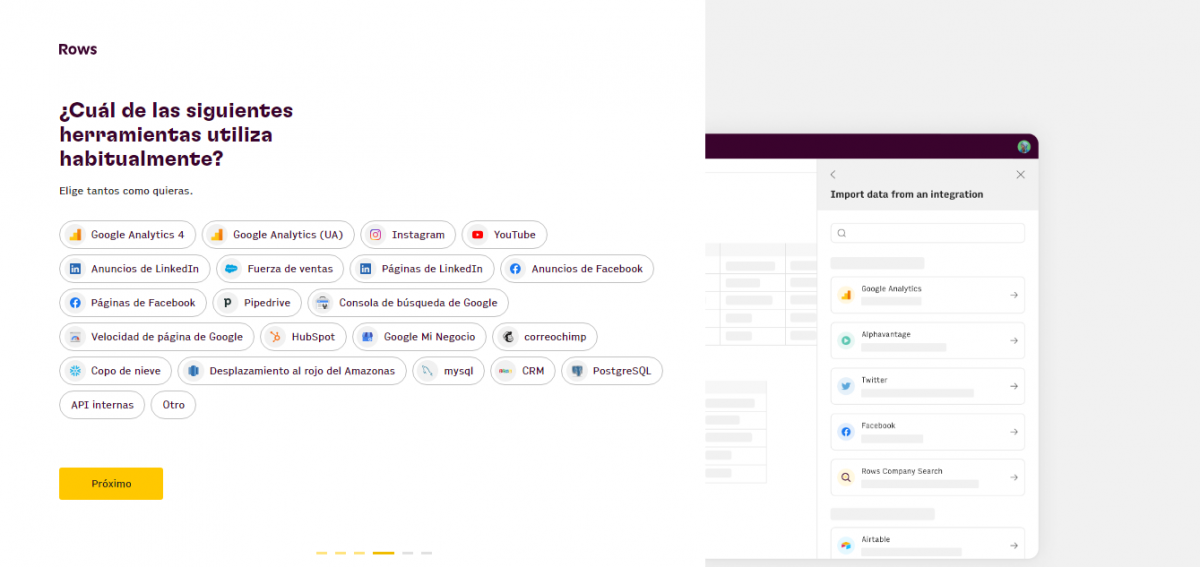Image resolution: width=1200 pixels, height=567 pixels.
Task: Click the integration search field
Action: point(927,233)
